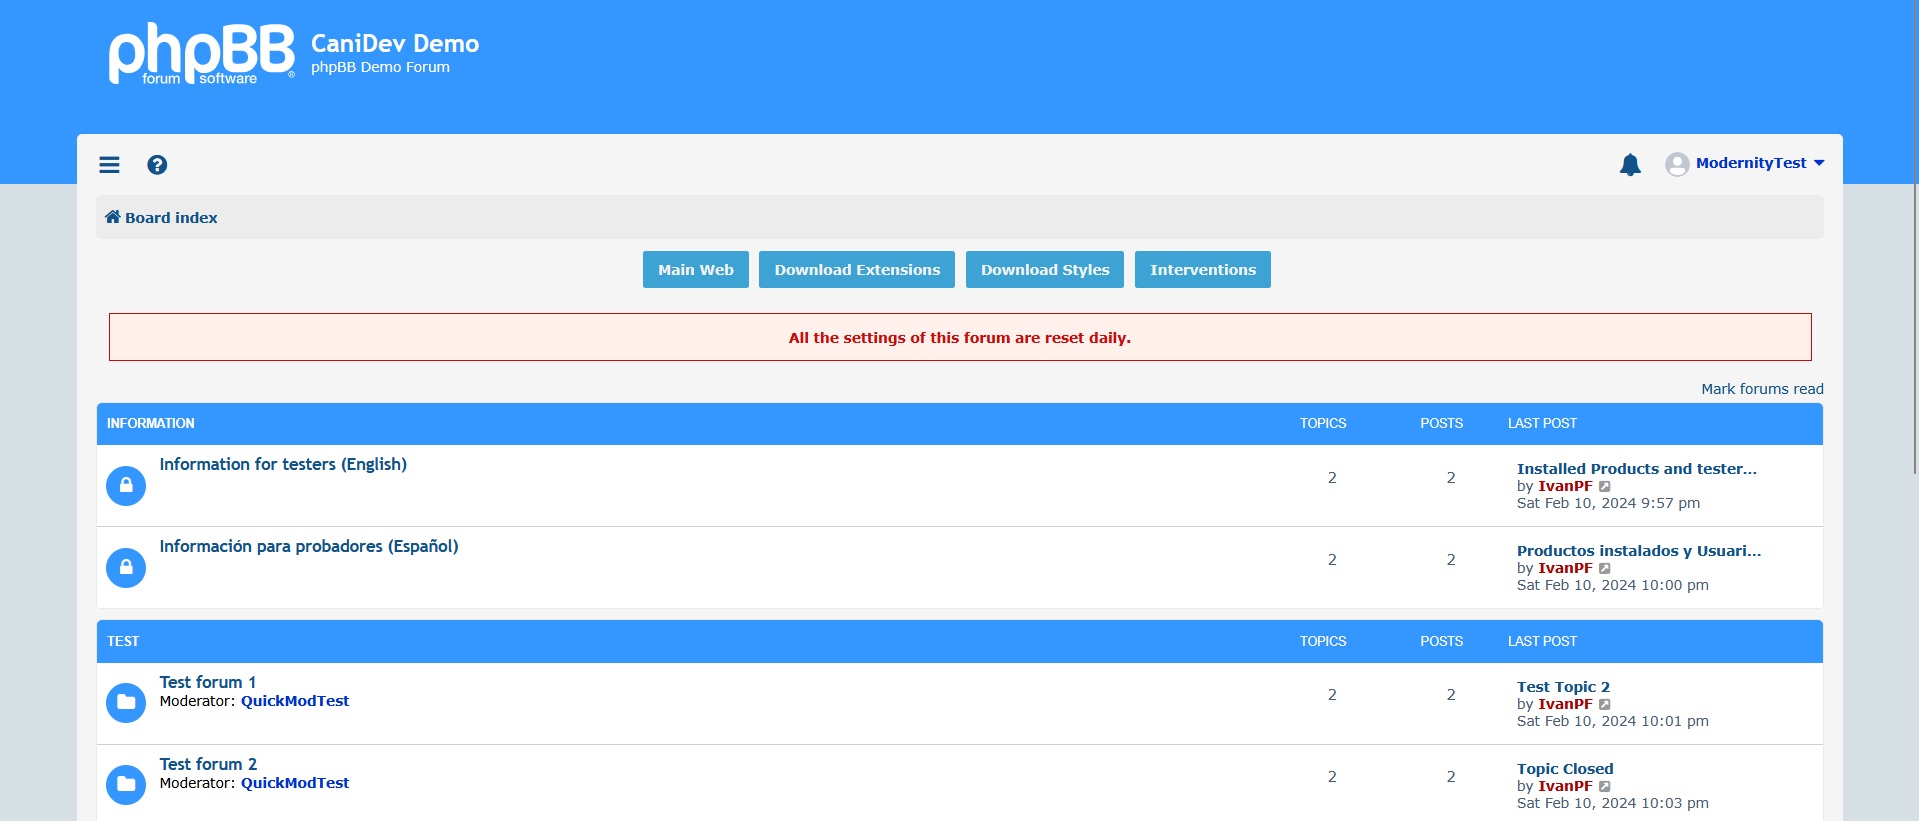The image size is (1919, 821).
Task: Go to latest post icon for Topic Closed
Action: point(1605,787)
